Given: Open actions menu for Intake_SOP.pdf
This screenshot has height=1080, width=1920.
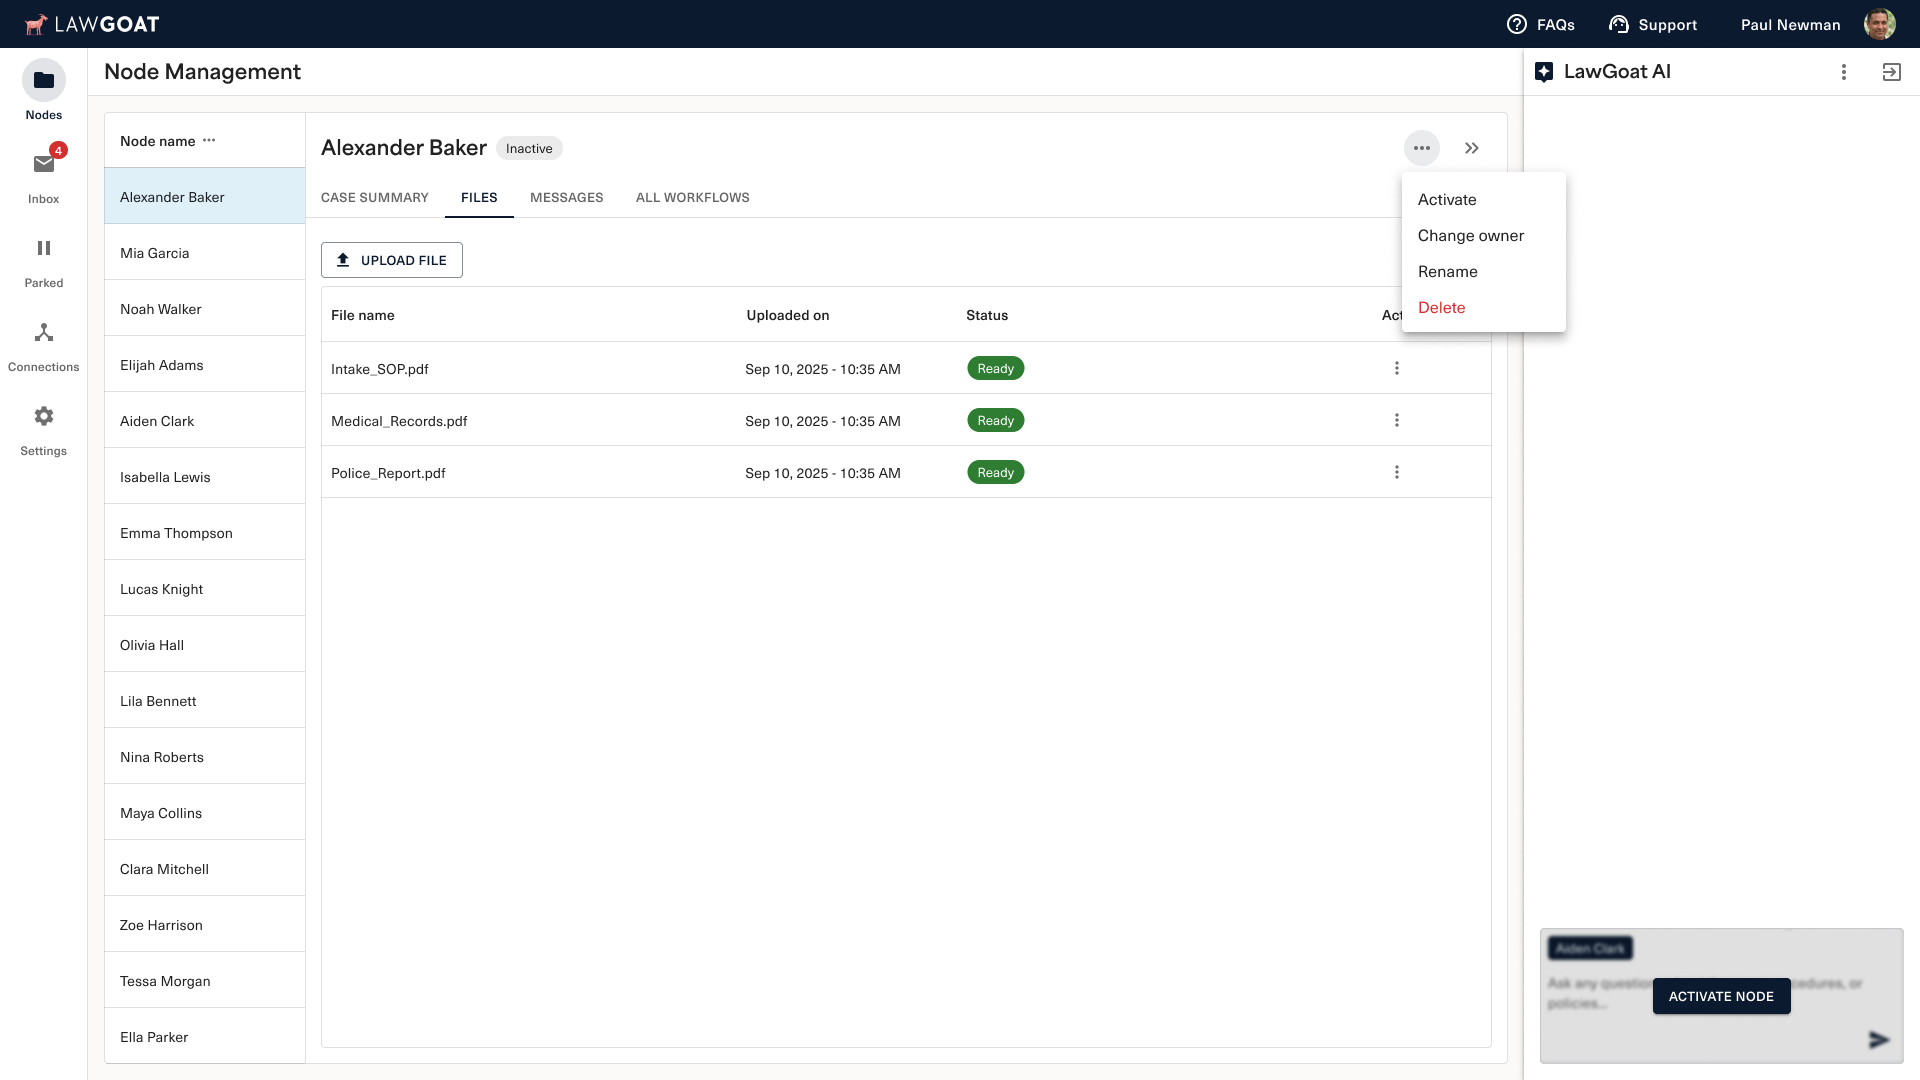Looking at the screenshot, I should [1397, 369].
